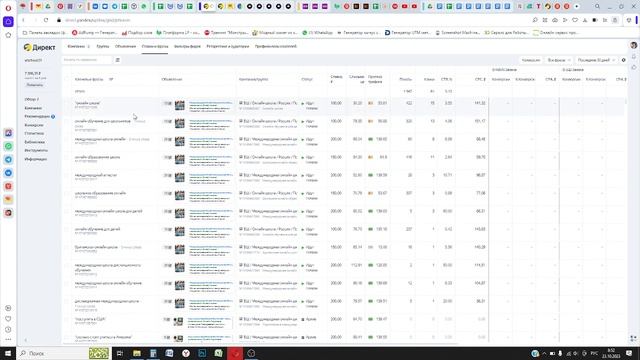Click the Колонки button above the table

coord(531,60)
